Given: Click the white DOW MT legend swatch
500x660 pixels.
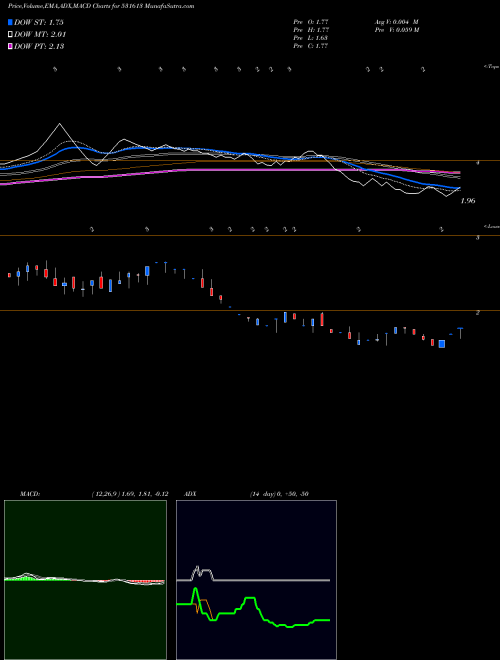Looking at the screenshot, I should click(x=10, y=34).
